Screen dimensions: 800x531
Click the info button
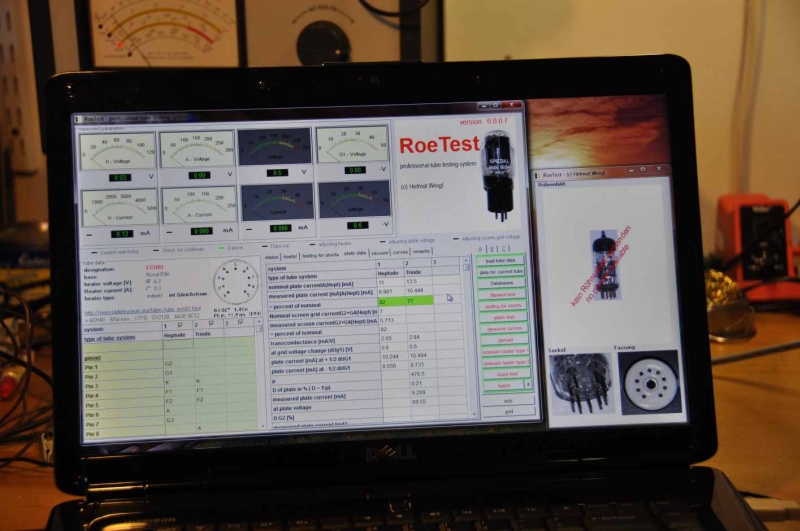pyautogui.click(x=508, y=401)
